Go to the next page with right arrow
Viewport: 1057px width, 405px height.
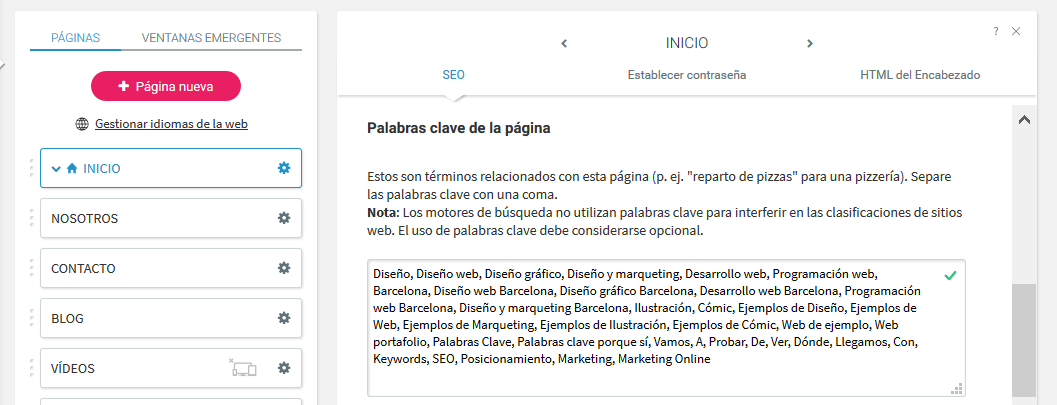pos(810,43)
